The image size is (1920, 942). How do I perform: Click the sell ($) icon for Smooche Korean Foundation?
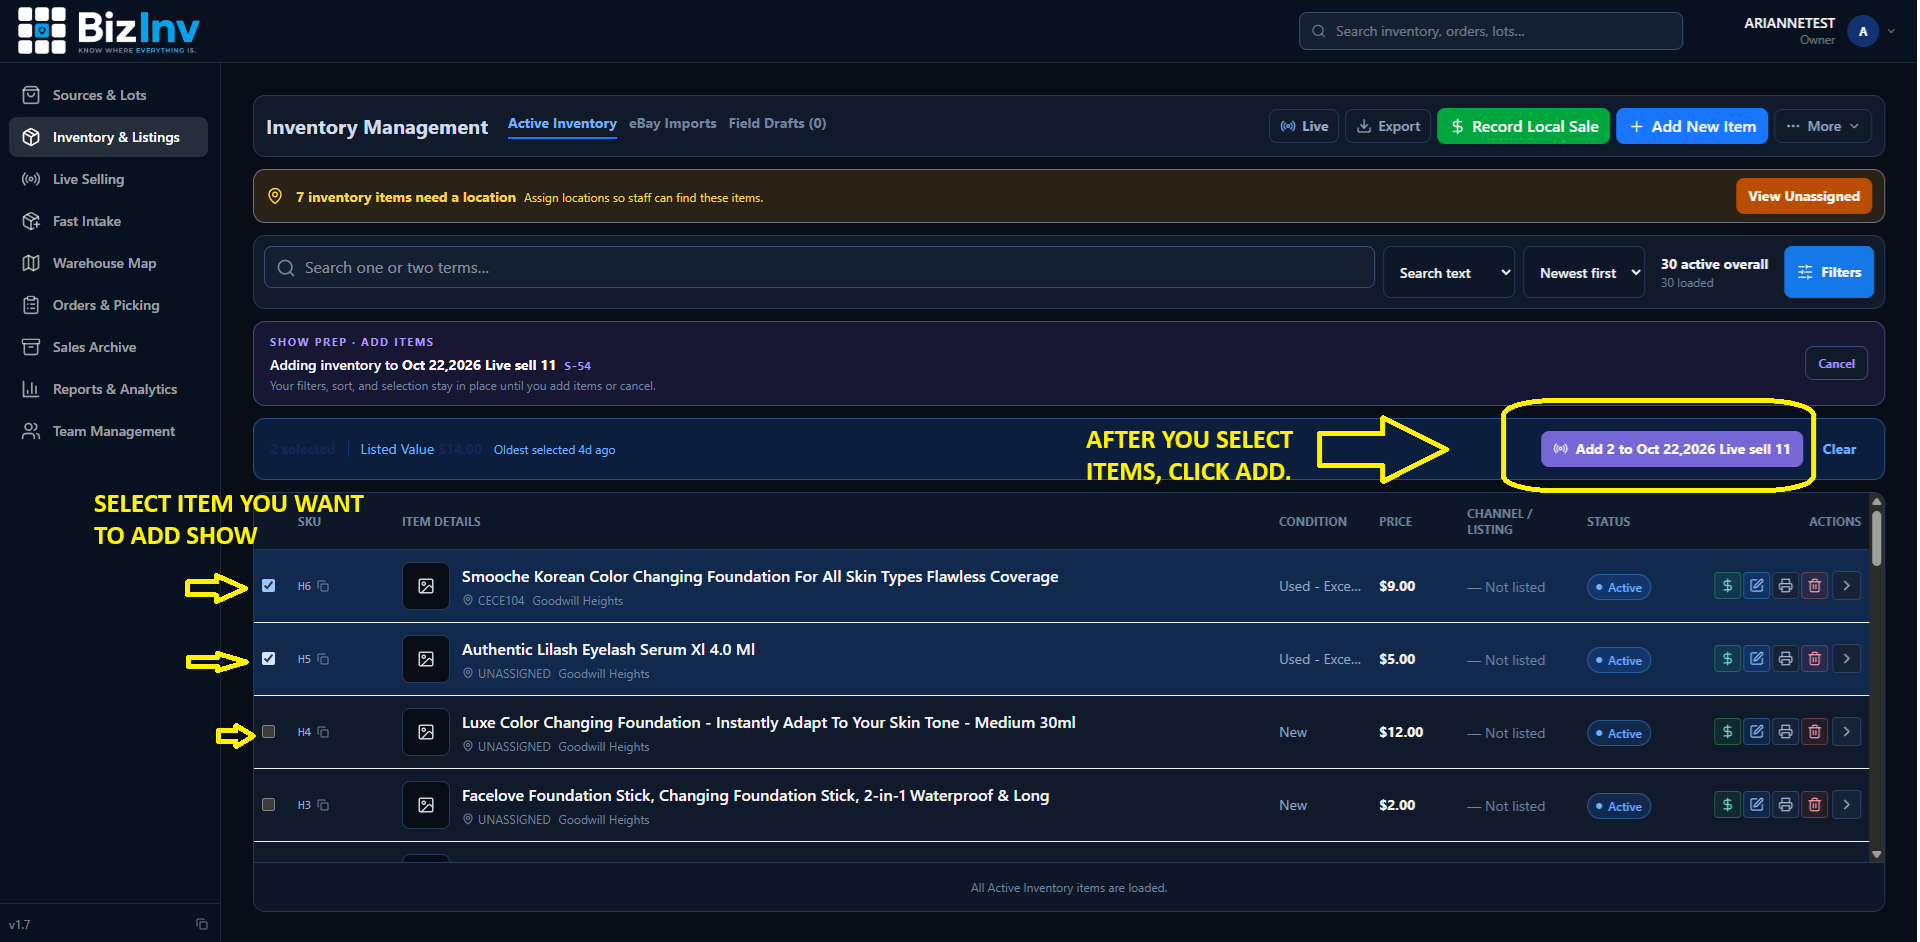tap(1727, 586)
